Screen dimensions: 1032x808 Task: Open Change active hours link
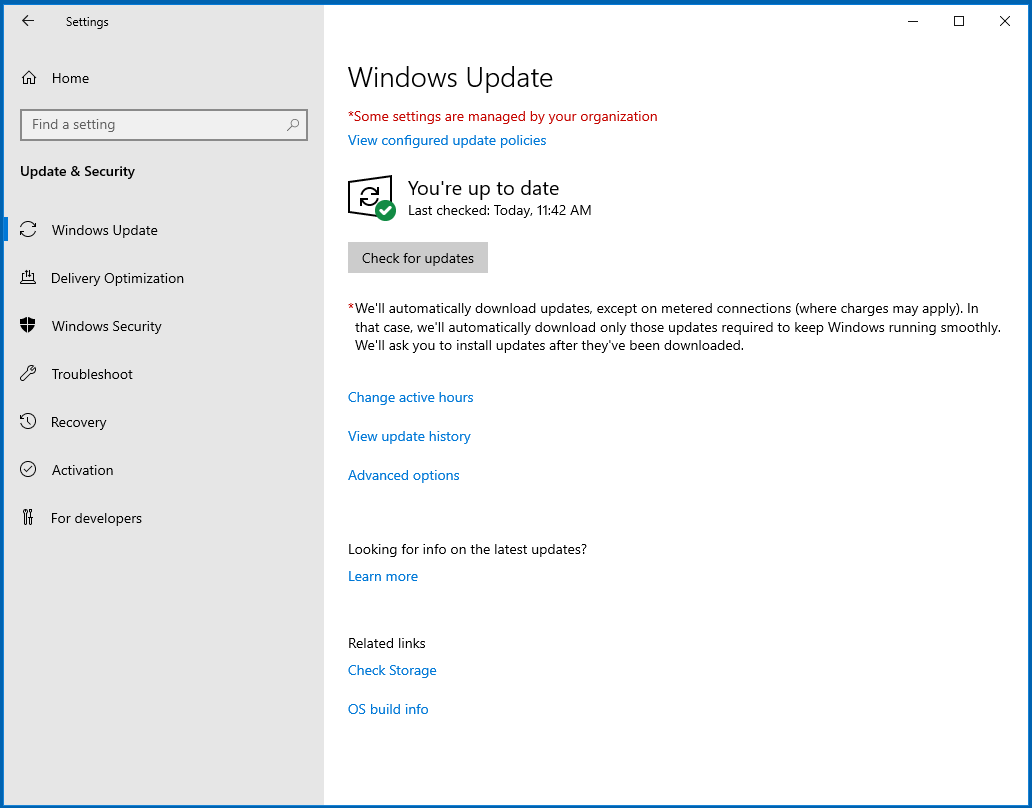[410, 397]
